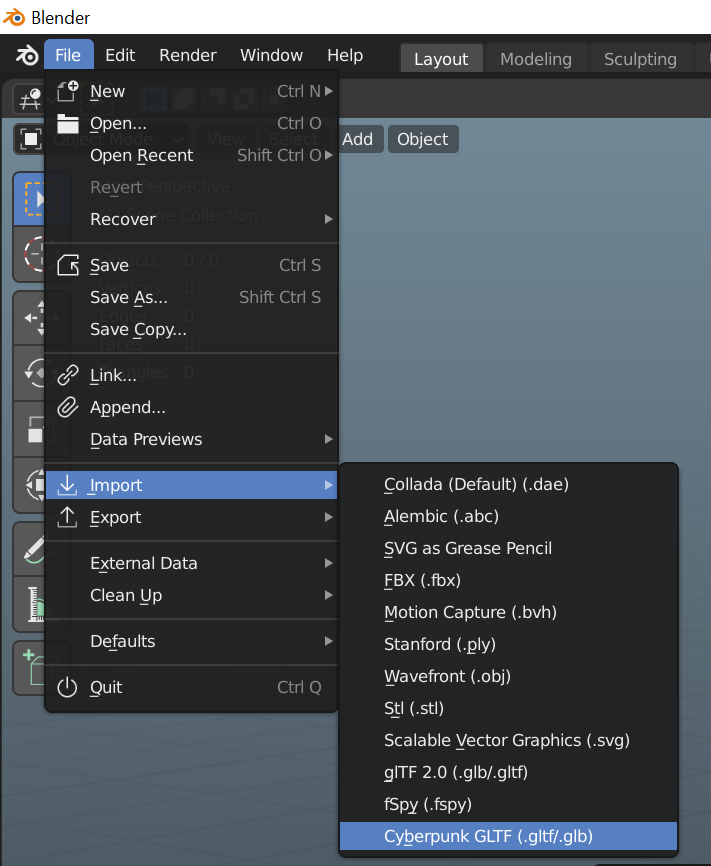Click the editor type icon in header
The width and height of the screenshot is (711, 866).
point(30,99)
